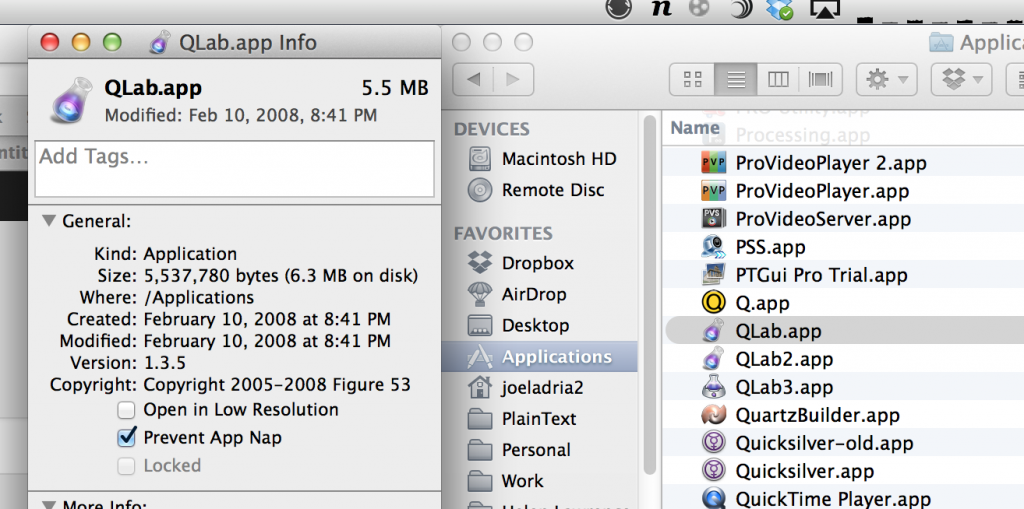Screen dimensions: 1024x509
Task: Click the Quicksilver-old.app icon
Action: [714, 443]
